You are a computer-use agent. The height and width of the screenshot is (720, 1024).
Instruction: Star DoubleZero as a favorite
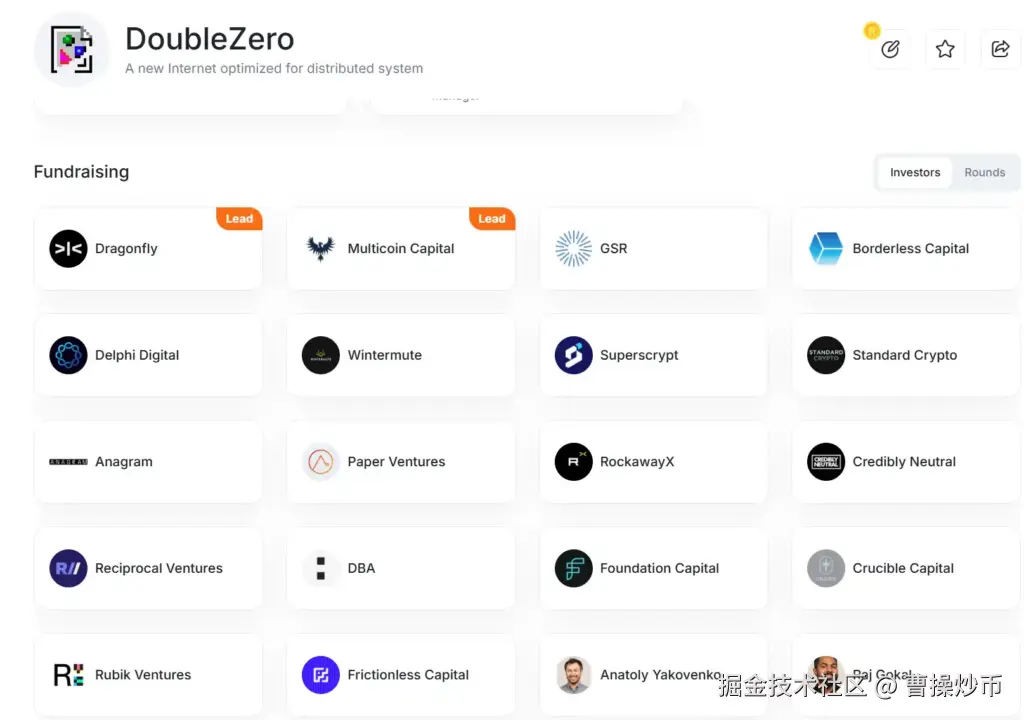(945, 49)
